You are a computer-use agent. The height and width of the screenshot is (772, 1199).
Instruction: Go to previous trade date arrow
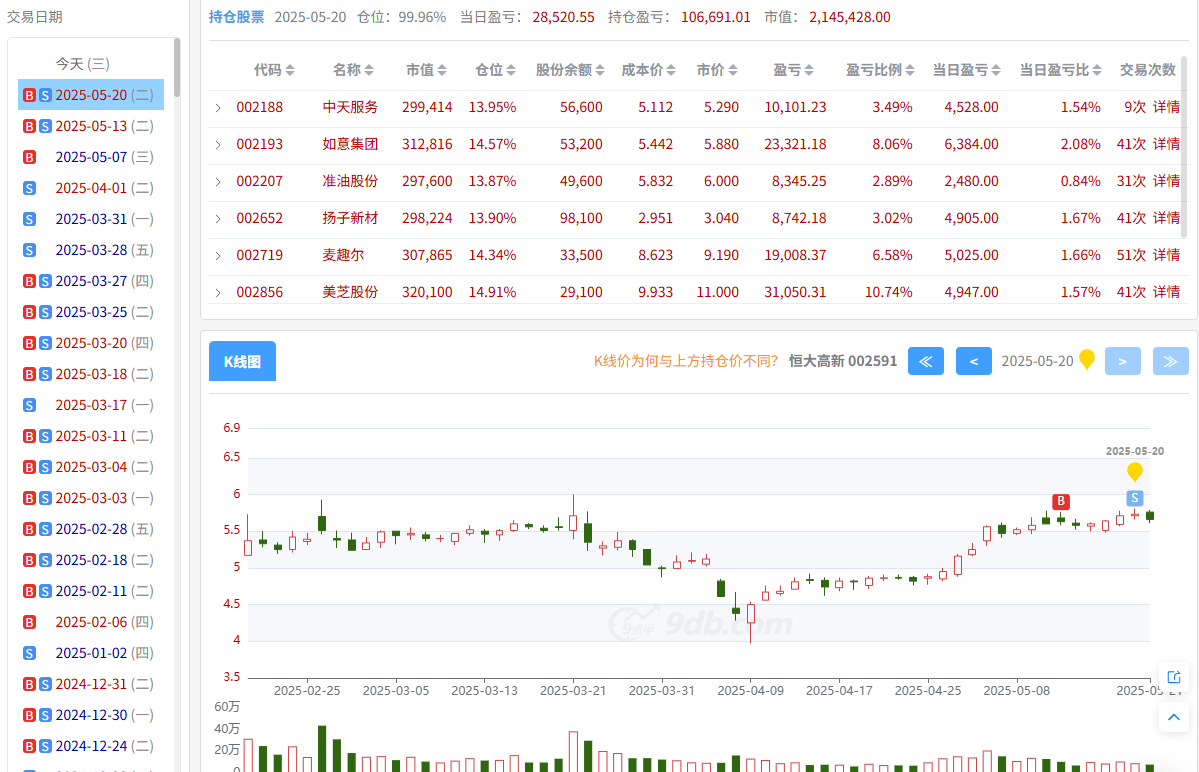coord(973,362)
